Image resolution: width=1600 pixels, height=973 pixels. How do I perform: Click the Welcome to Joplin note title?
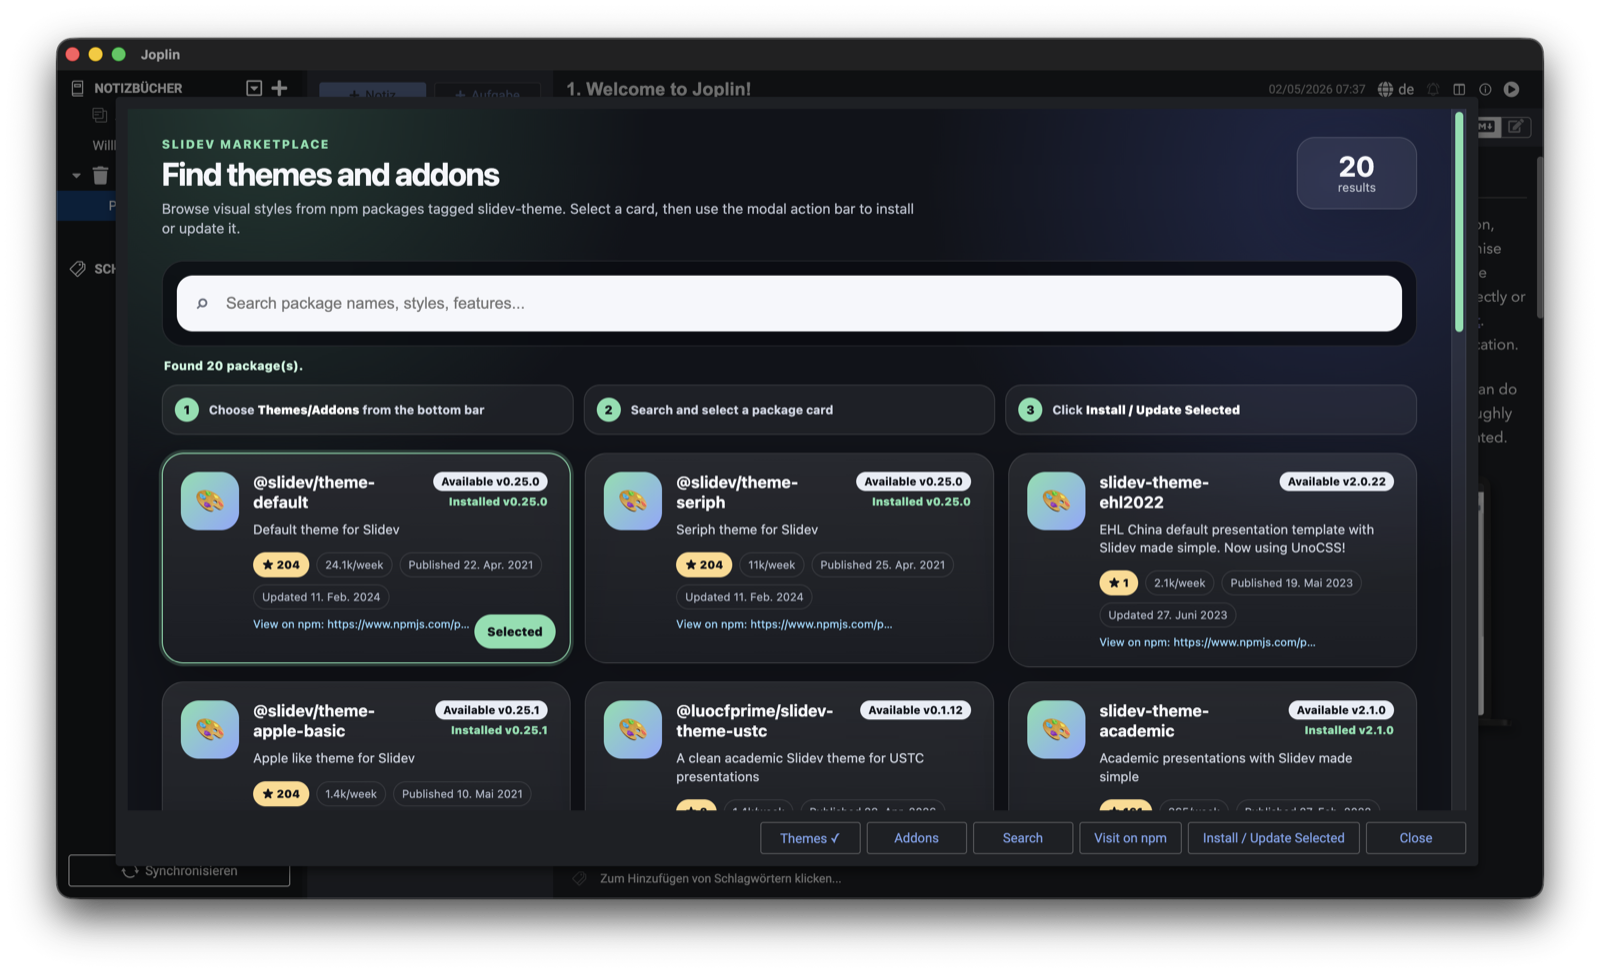point(659,89)
